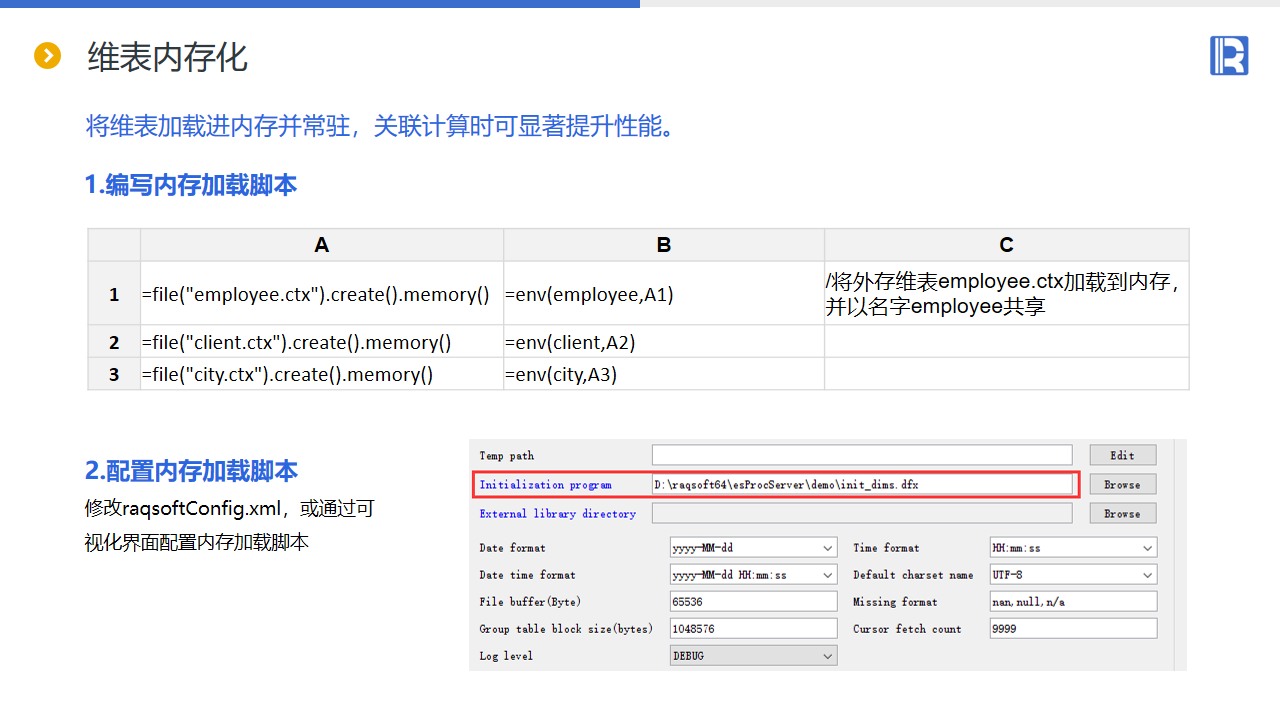This screenshot has width=1280, height=720.
Task: Click the cell with file("city.ctx").create().memory()
Action: tap(322, 374)
